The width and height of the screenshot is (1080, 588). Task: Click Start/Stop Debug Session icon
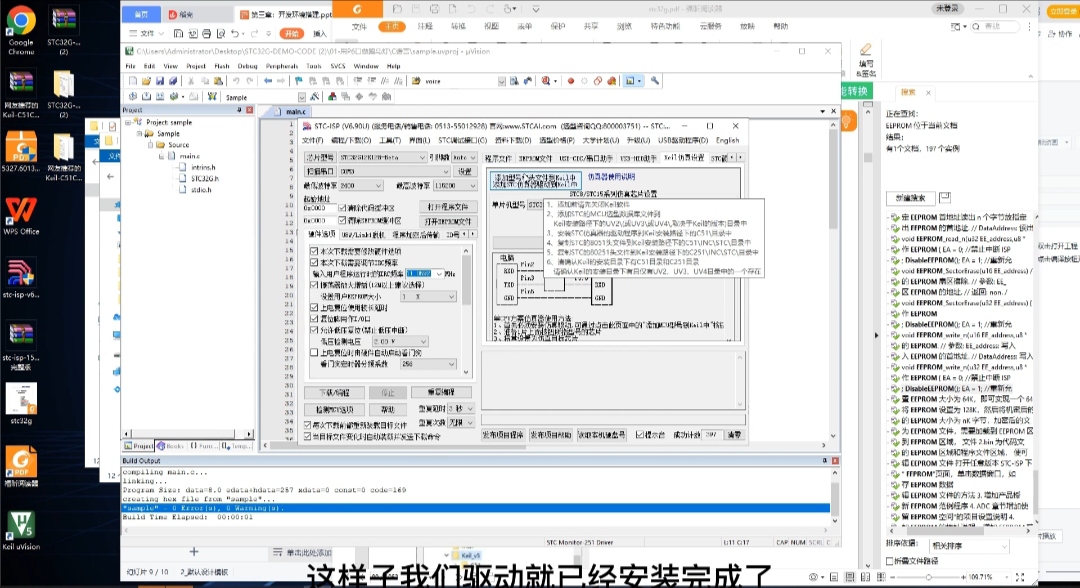(x=546, y=81)
